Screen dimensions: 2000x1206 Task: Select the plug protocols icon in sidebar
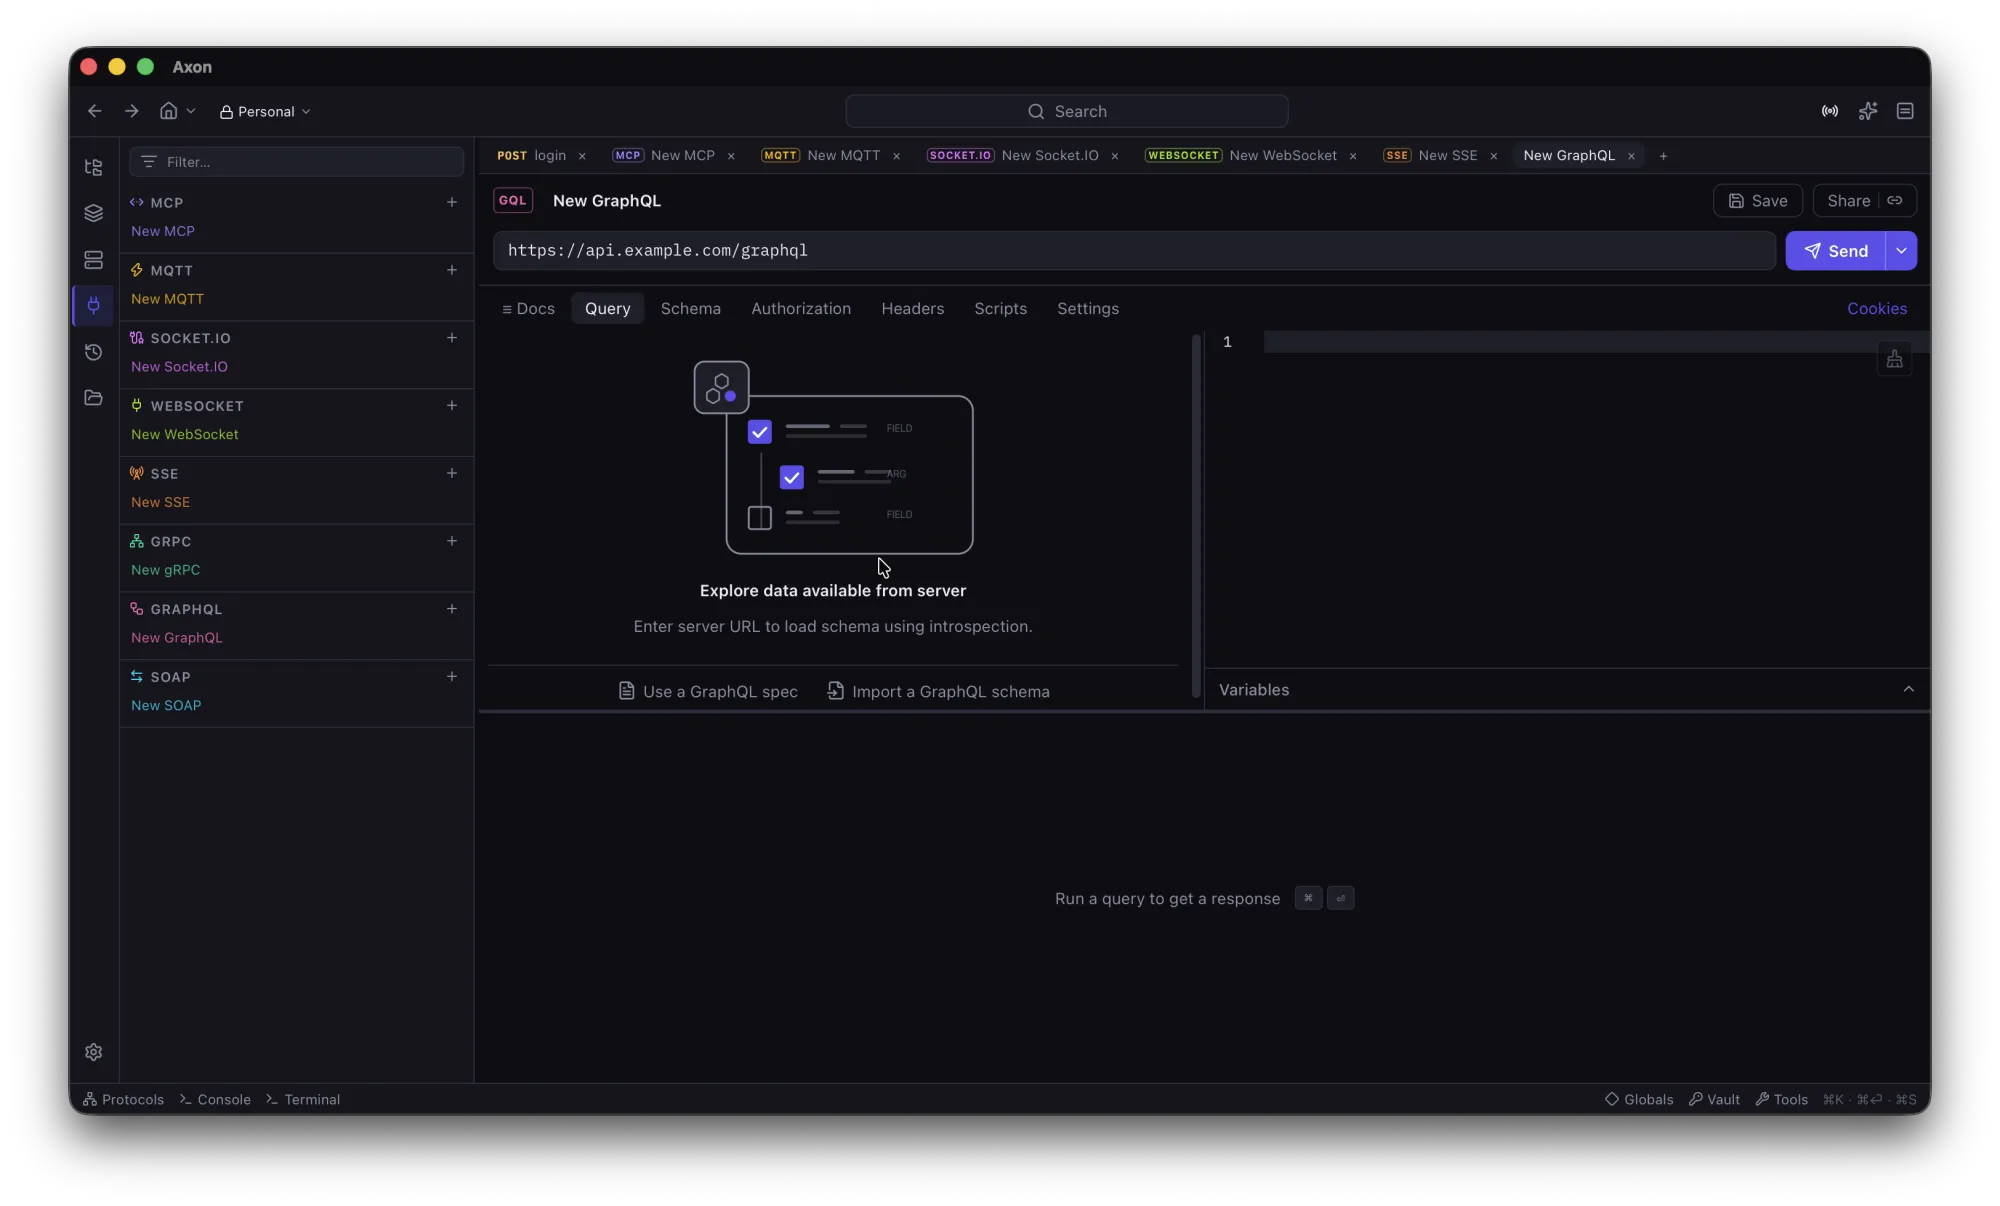[93, 305]
